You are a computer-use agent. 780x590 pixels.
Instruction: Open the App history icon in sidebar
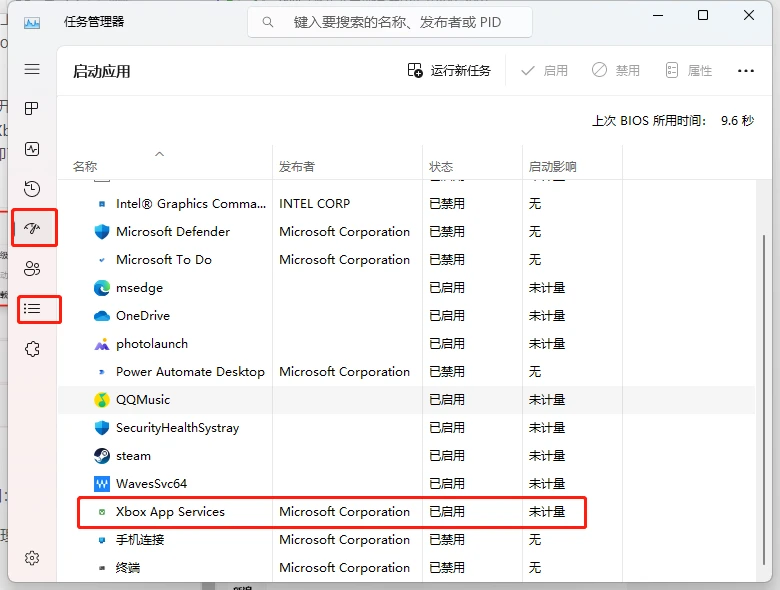coord(32,189)
